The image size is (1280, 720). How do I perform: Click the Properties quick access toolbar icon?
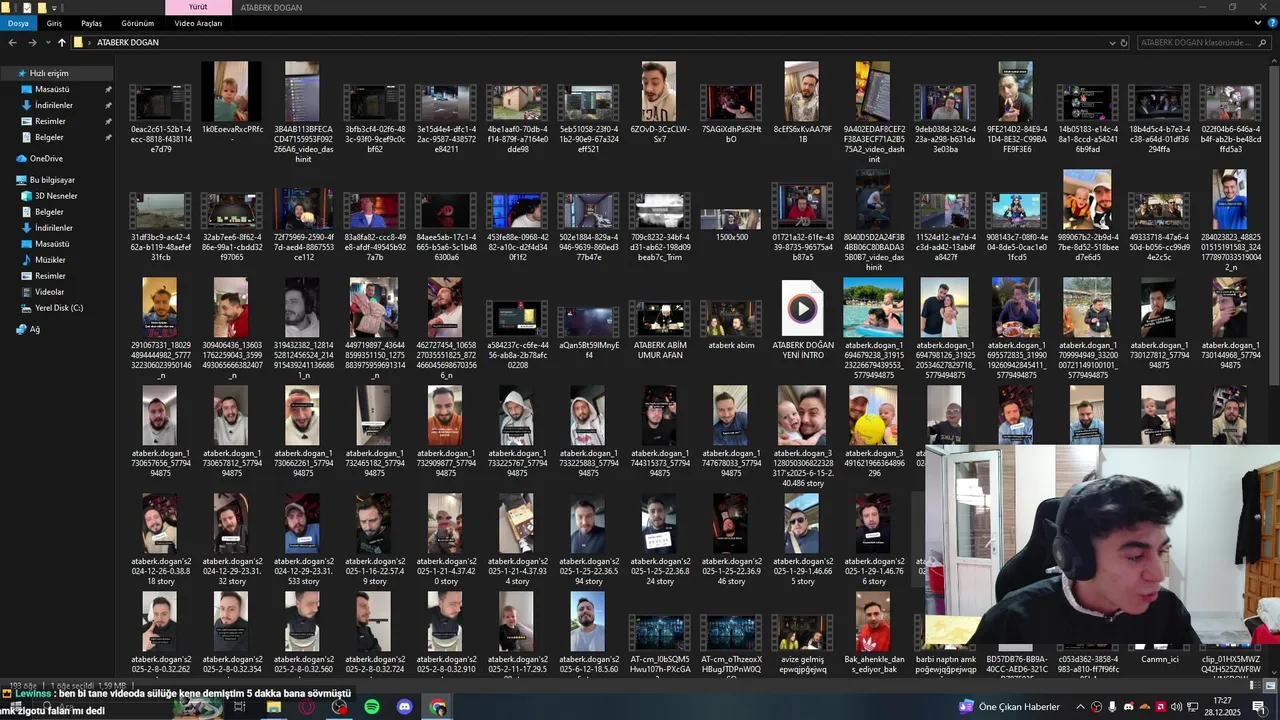tap(27, 7)
